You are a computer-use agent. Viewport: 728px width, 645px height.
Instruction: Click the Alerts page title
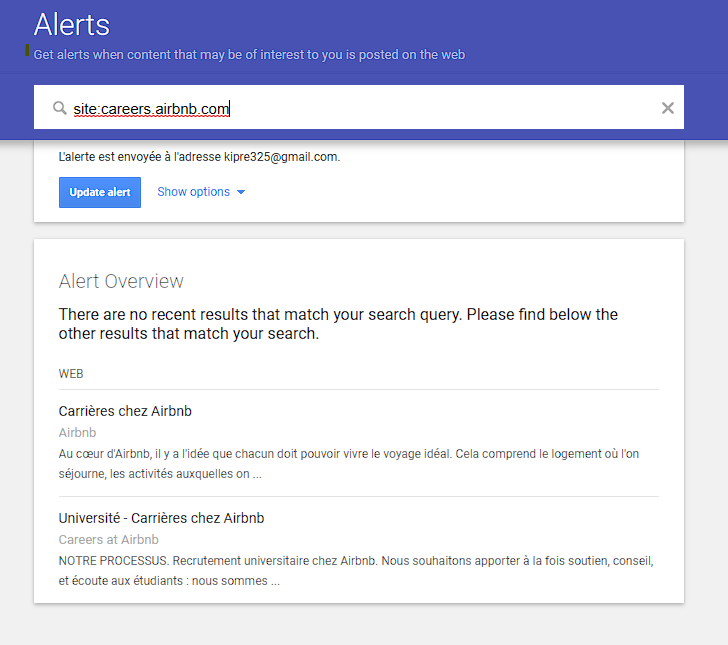[x=72, y=25]
